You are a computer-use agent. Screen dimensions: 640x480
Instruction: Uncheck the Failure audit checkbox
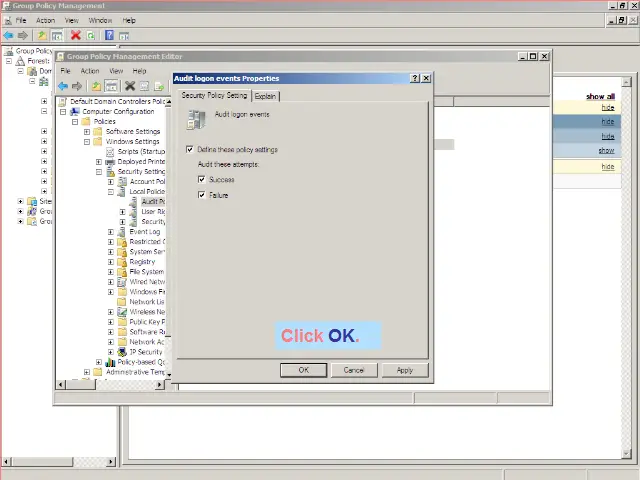[x=202, y=195]
